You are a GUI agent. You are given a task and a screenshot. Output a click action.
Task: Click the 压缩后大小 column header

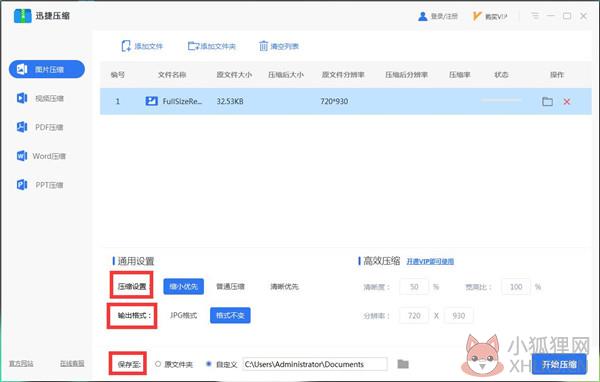pos(286,75)
